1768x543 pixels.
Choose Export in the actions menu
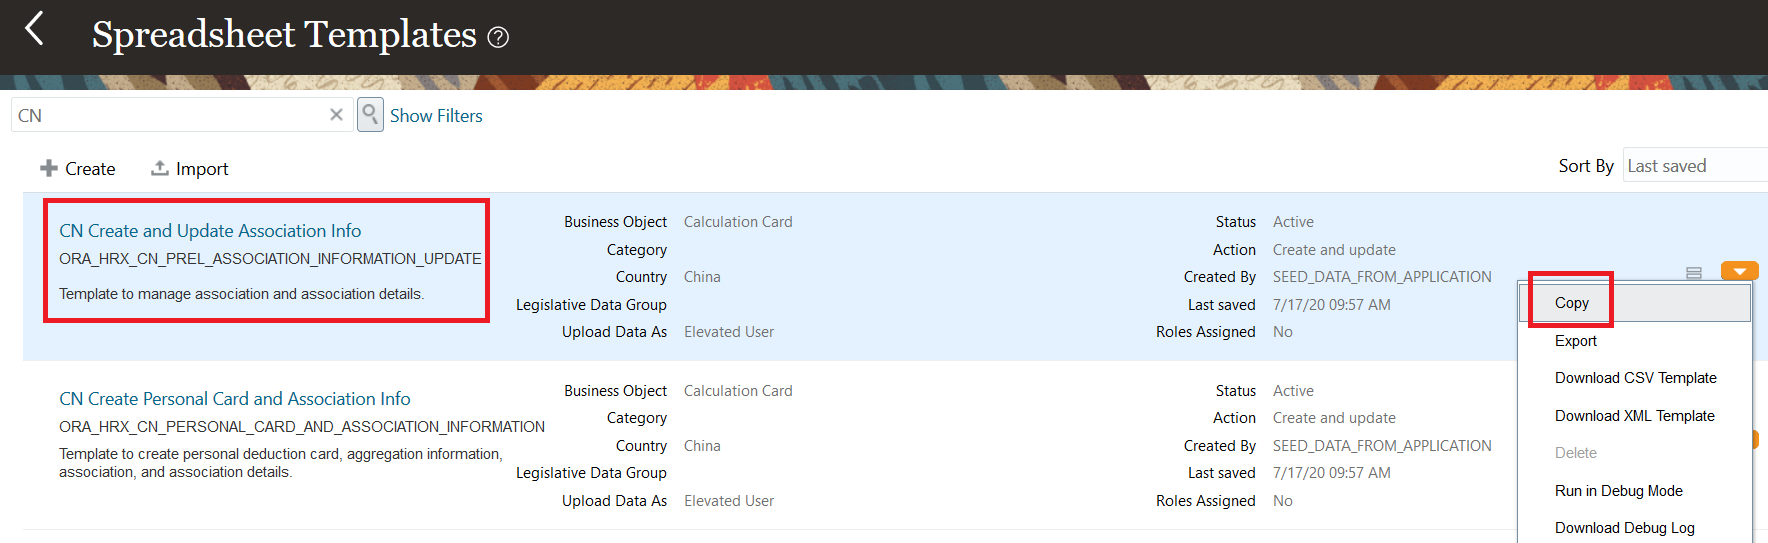(x=1575, y=341)
